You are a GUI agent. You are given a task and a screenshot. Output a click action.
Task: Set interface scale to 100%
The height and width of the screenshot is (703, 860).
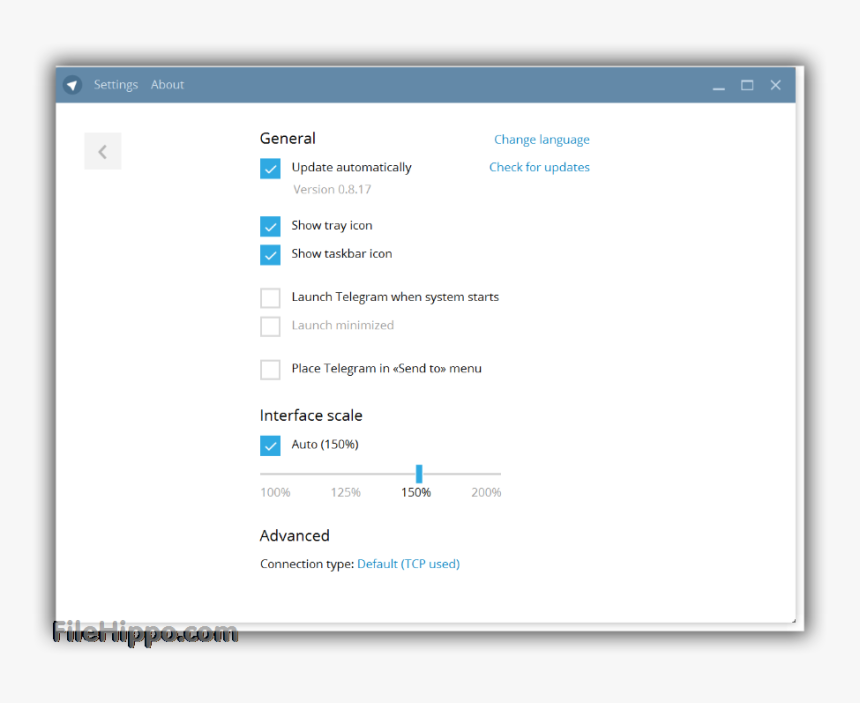click(x=275, y=492)
